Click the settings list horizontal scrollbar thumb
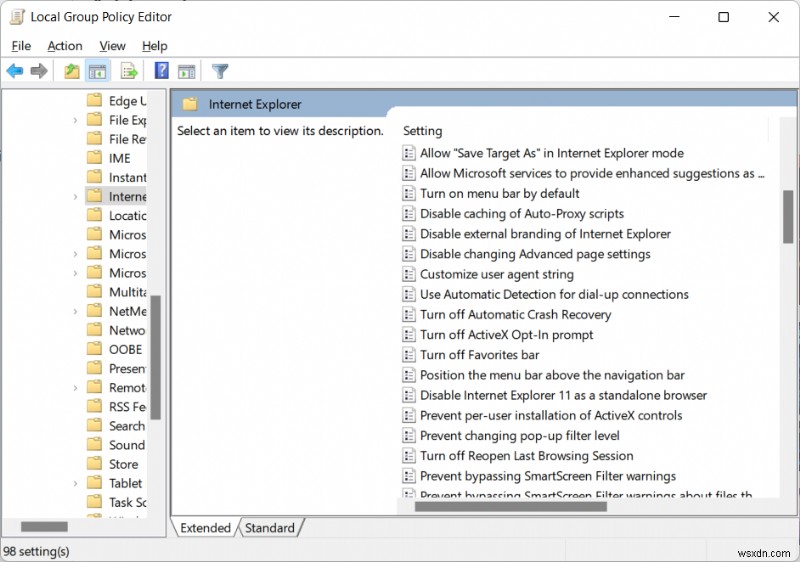The height and width of the screenshot is (562, 800). pyautogui.click(x=511, y=506)
